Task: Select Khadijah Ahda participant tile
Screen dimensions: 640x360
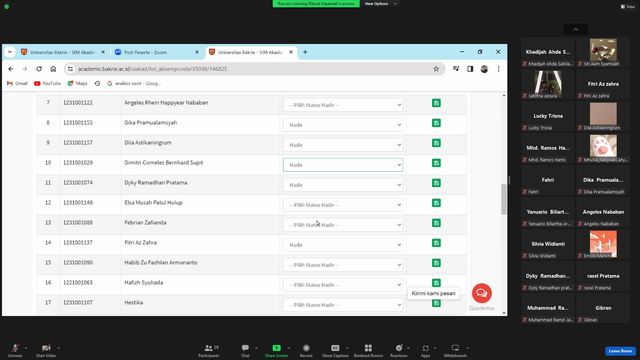Action: pos(548,51)
